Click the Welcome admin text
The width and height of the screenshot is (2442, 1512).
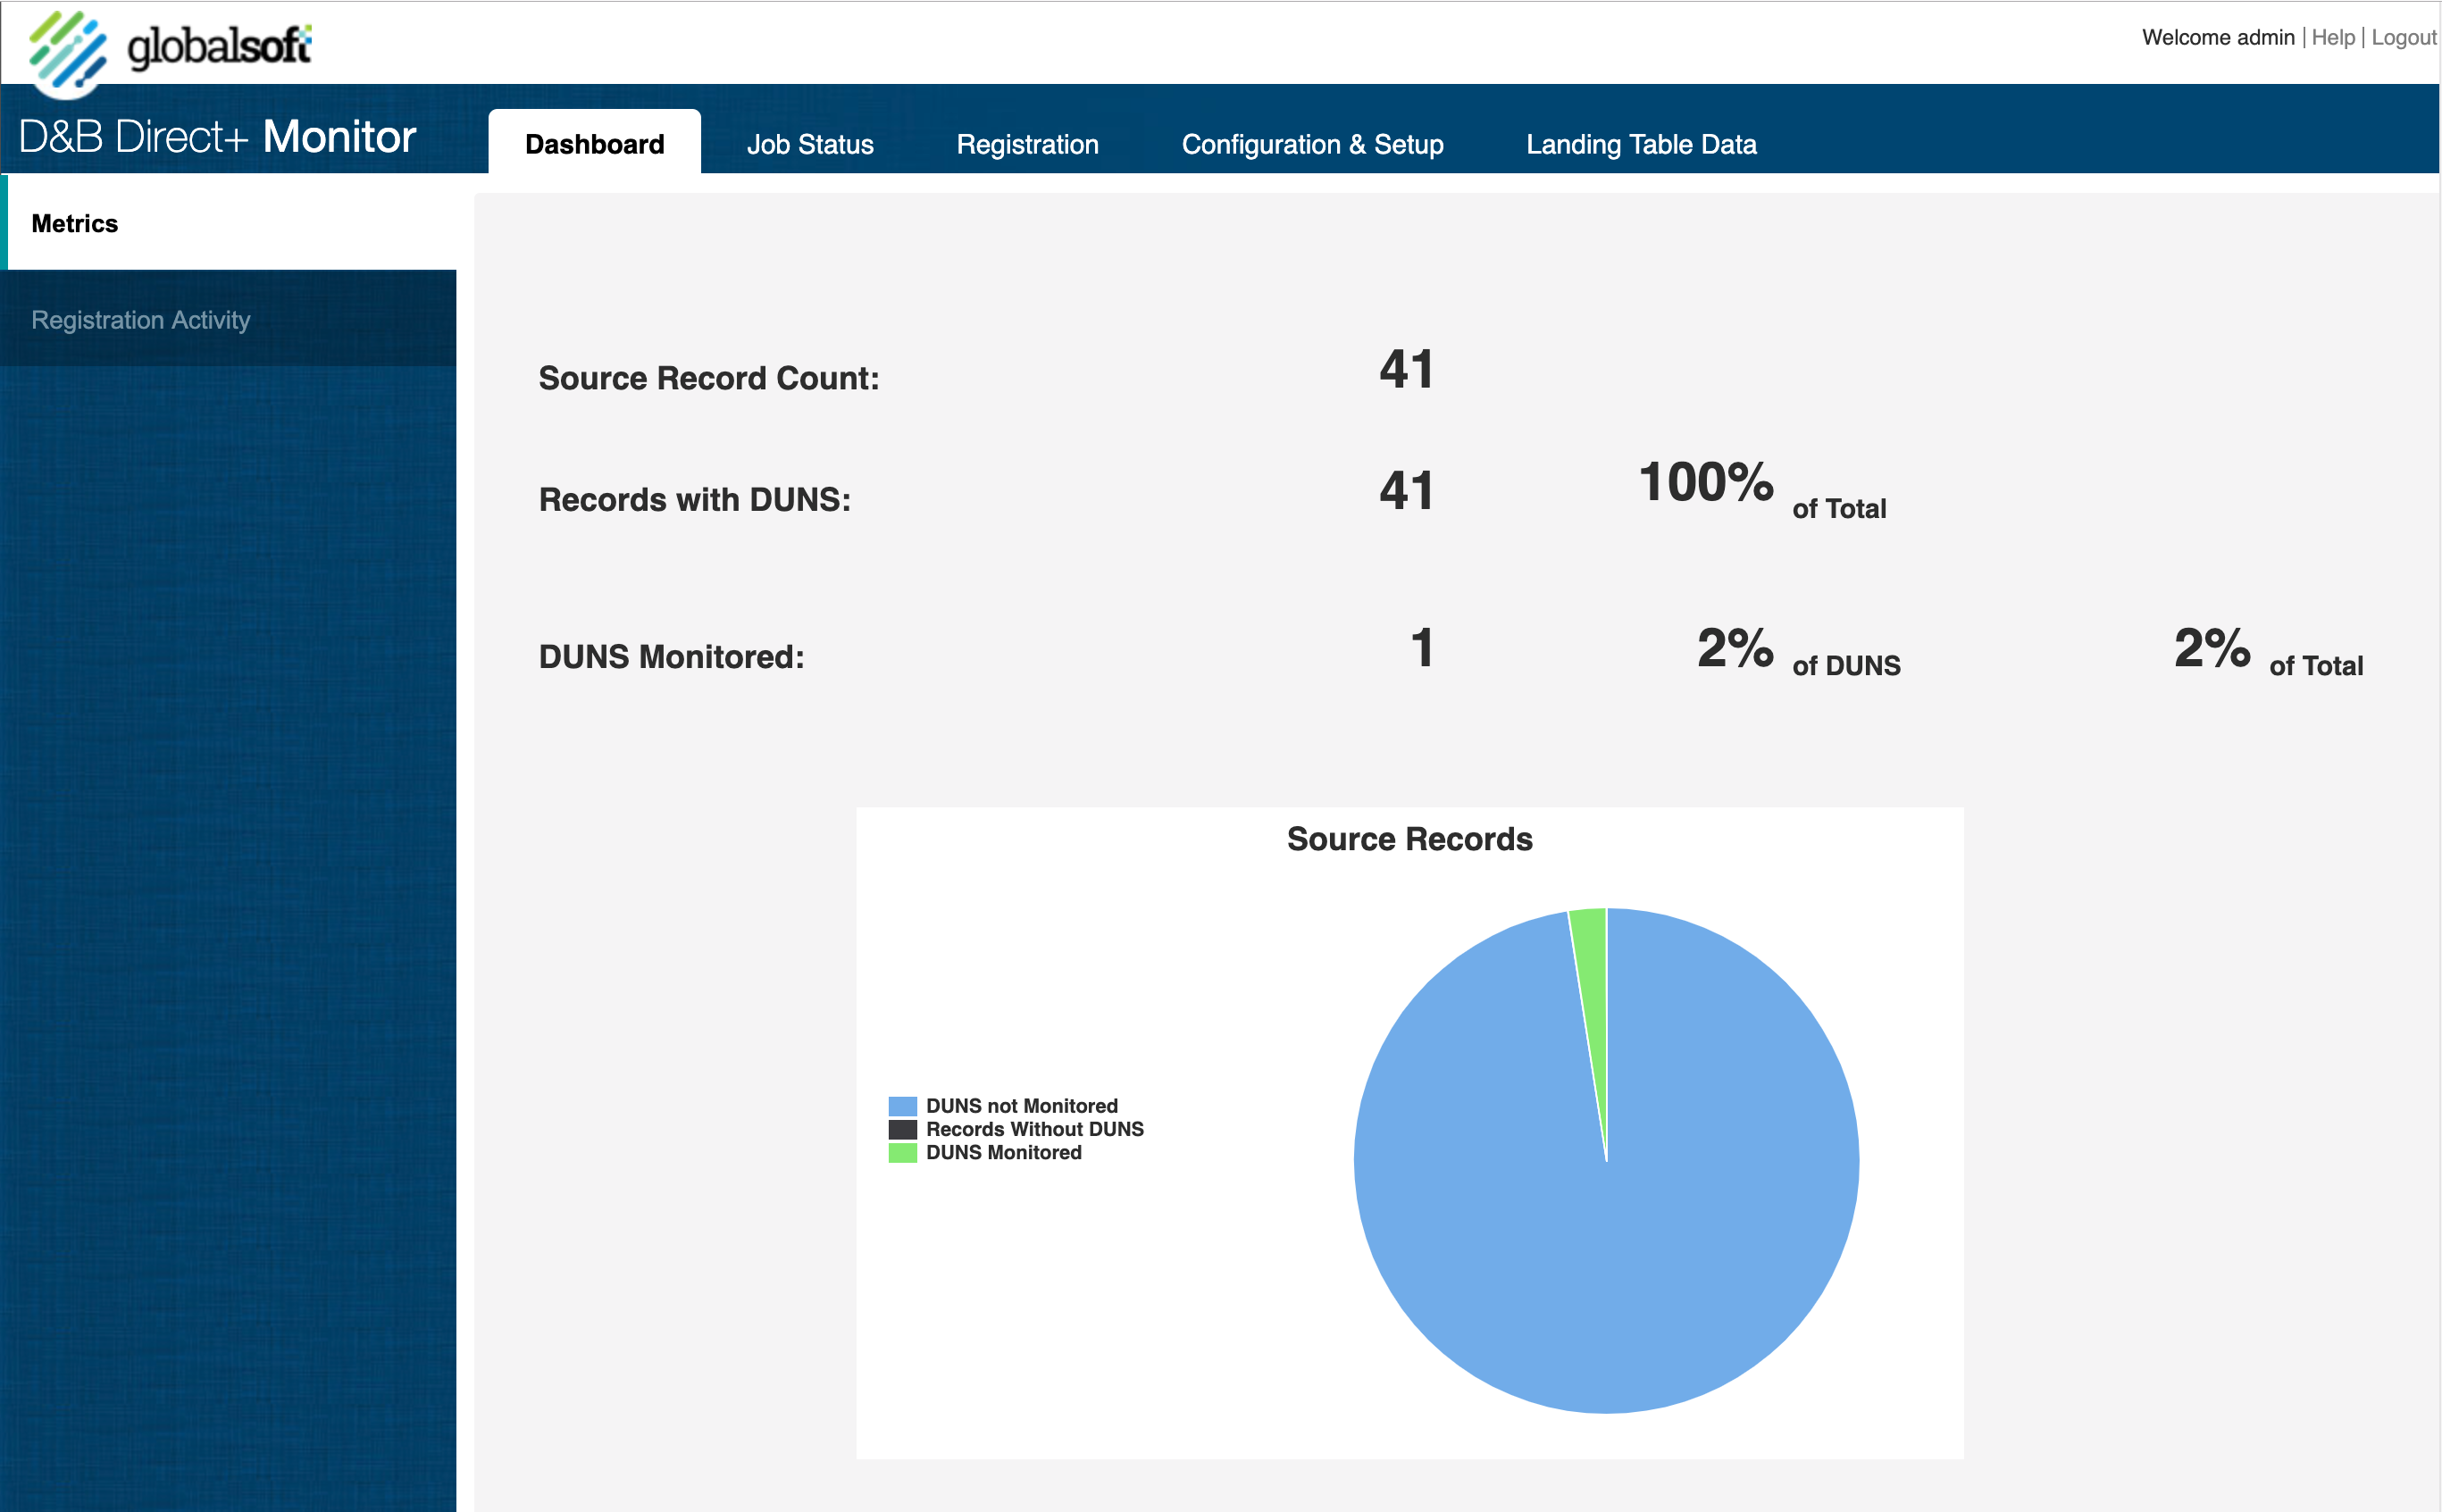[x=2218, y=38]
